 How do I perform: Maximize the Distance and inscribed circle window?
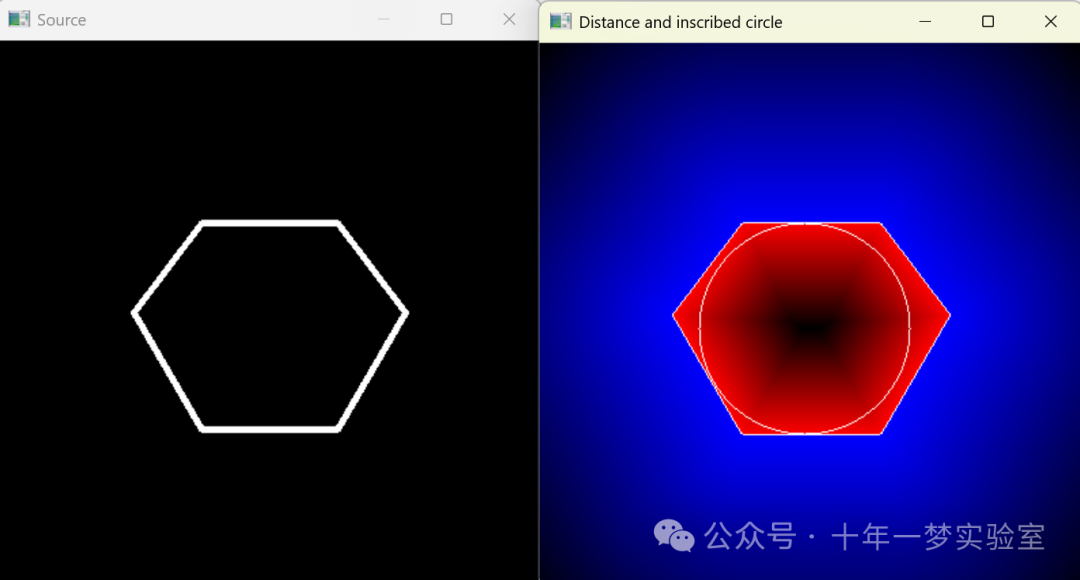click(988, 21)
